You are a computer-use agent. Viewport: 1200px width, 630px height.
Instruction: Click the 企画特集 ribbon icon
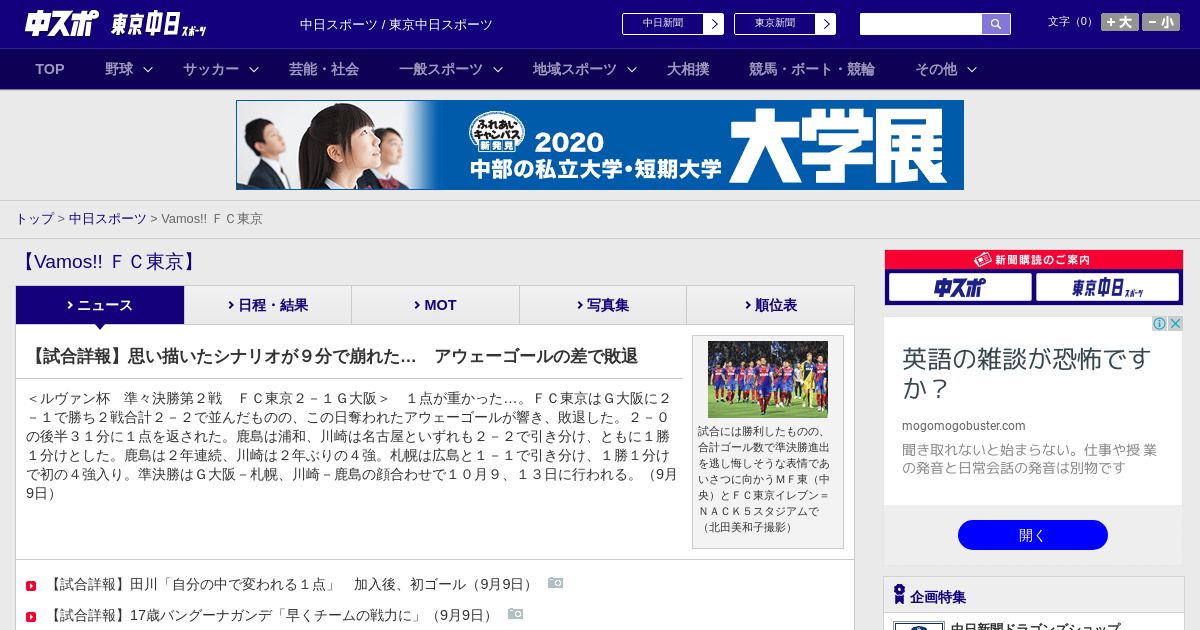coord(899,594)
